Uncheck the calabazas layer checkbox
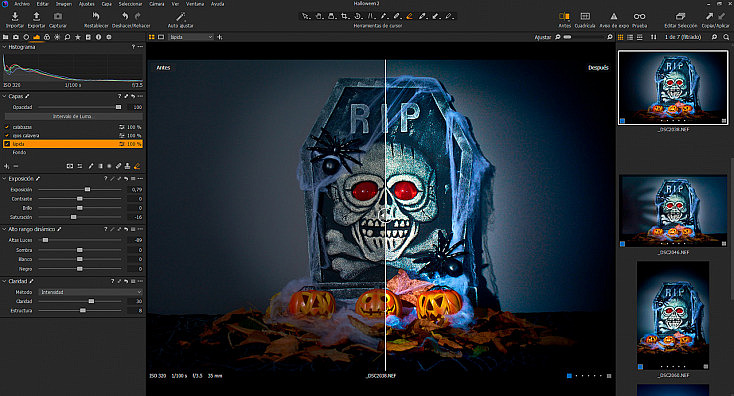Image resolution: width=734 pixels, height=396 pixels. 7,127
